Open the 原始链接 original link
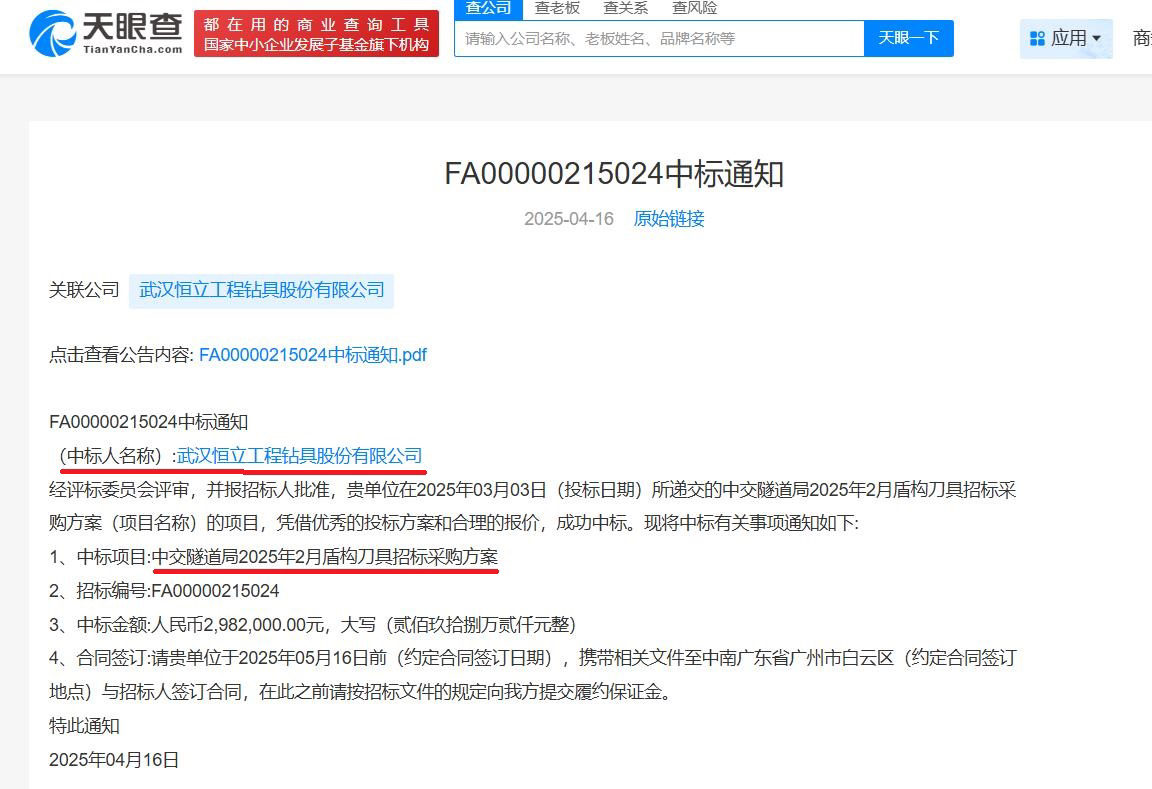The width and height of the screenshot is (1152, 789). [x=669, y=219]
